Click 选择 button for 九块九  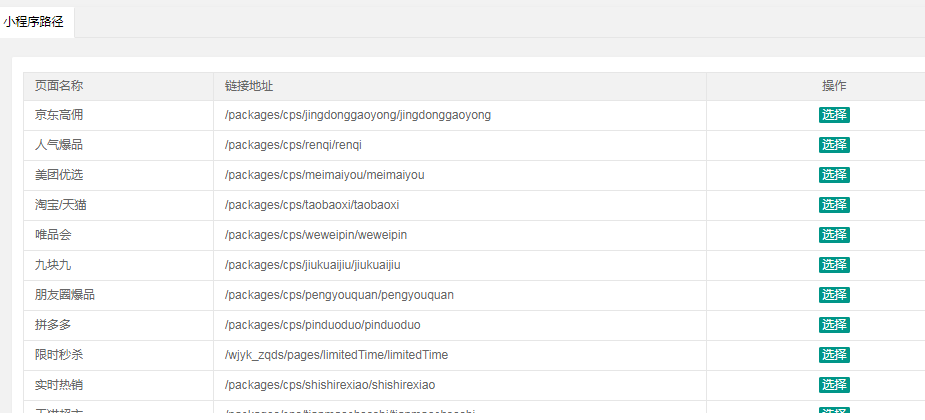click(x=834, y=265)
